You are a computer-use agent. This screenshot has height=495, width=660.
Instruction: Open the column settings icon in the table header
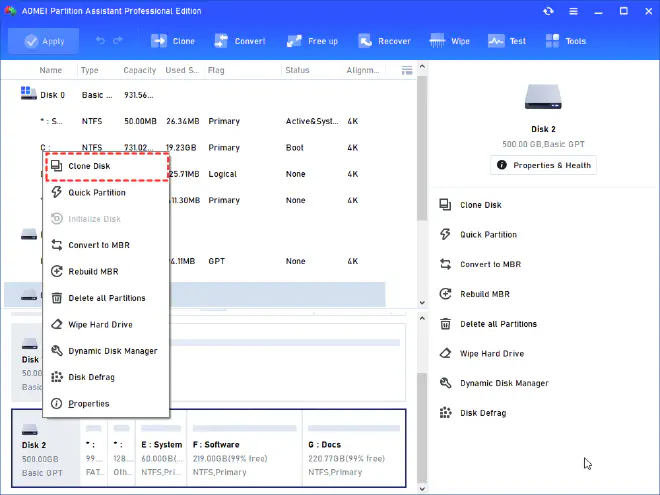[x=407, y=70]
